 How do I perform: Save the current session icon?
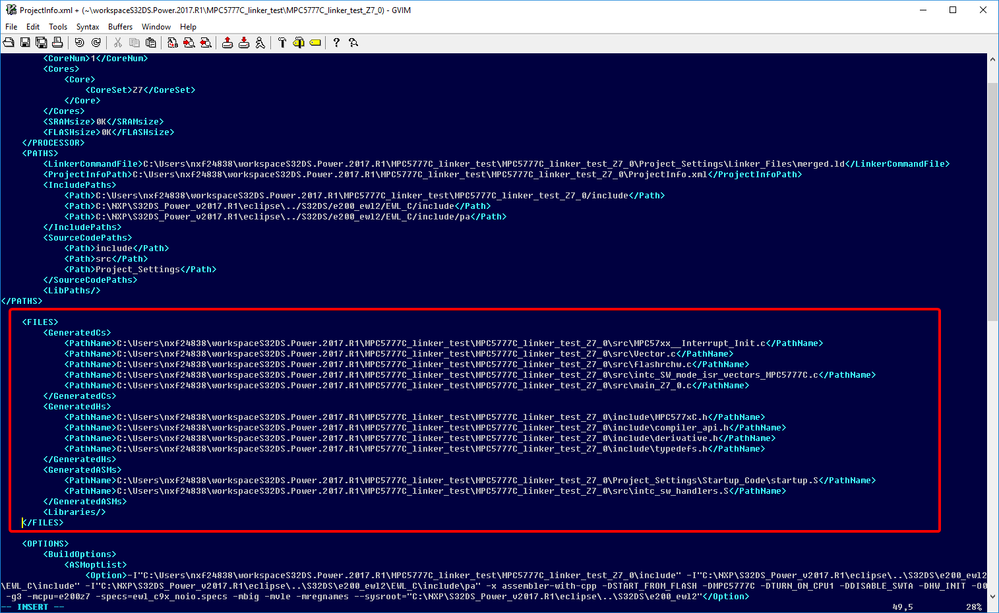coord(244,43)
